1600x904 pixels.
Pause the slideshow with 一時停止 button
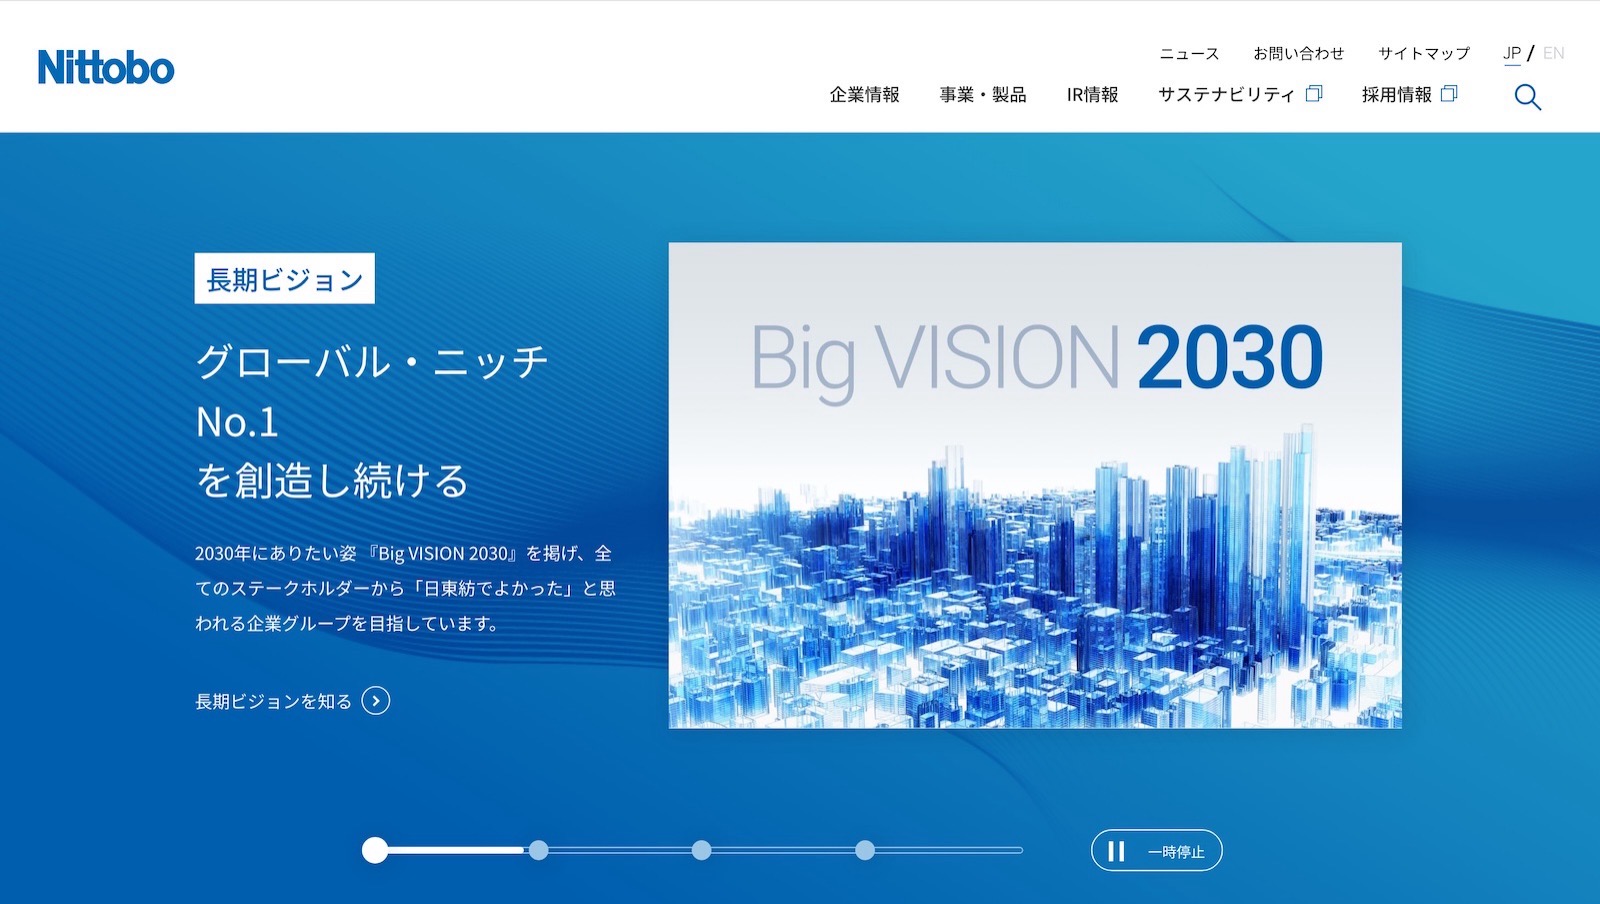click(x=1156, y=851)
